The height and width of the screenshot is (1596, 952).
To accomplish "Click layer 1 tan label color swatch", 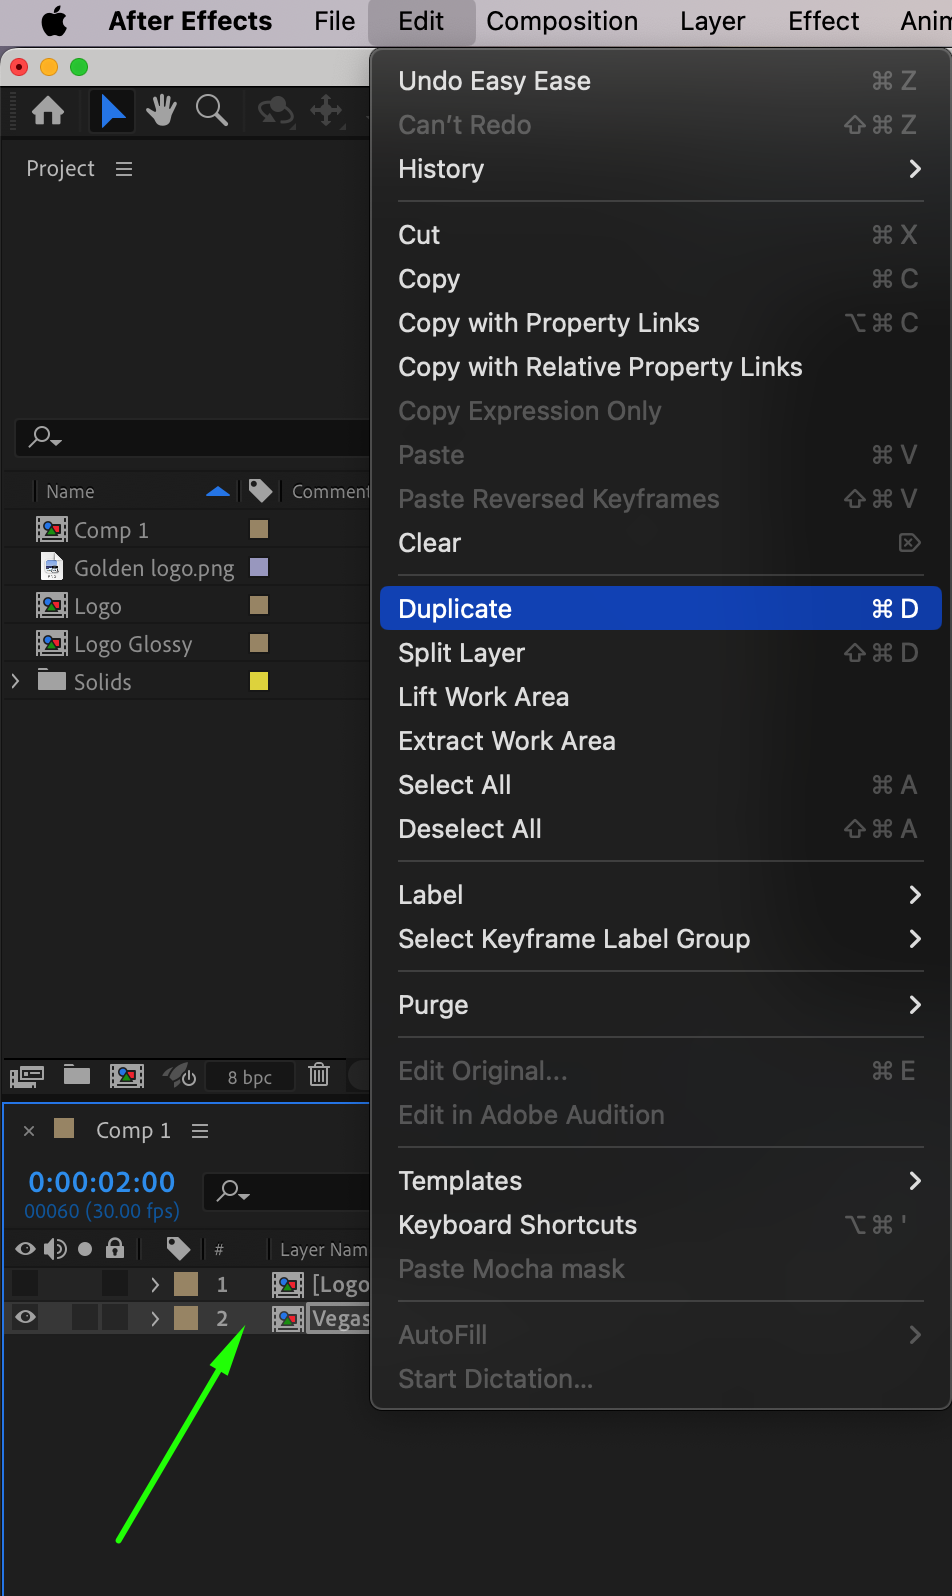I will coord(186,1284).
